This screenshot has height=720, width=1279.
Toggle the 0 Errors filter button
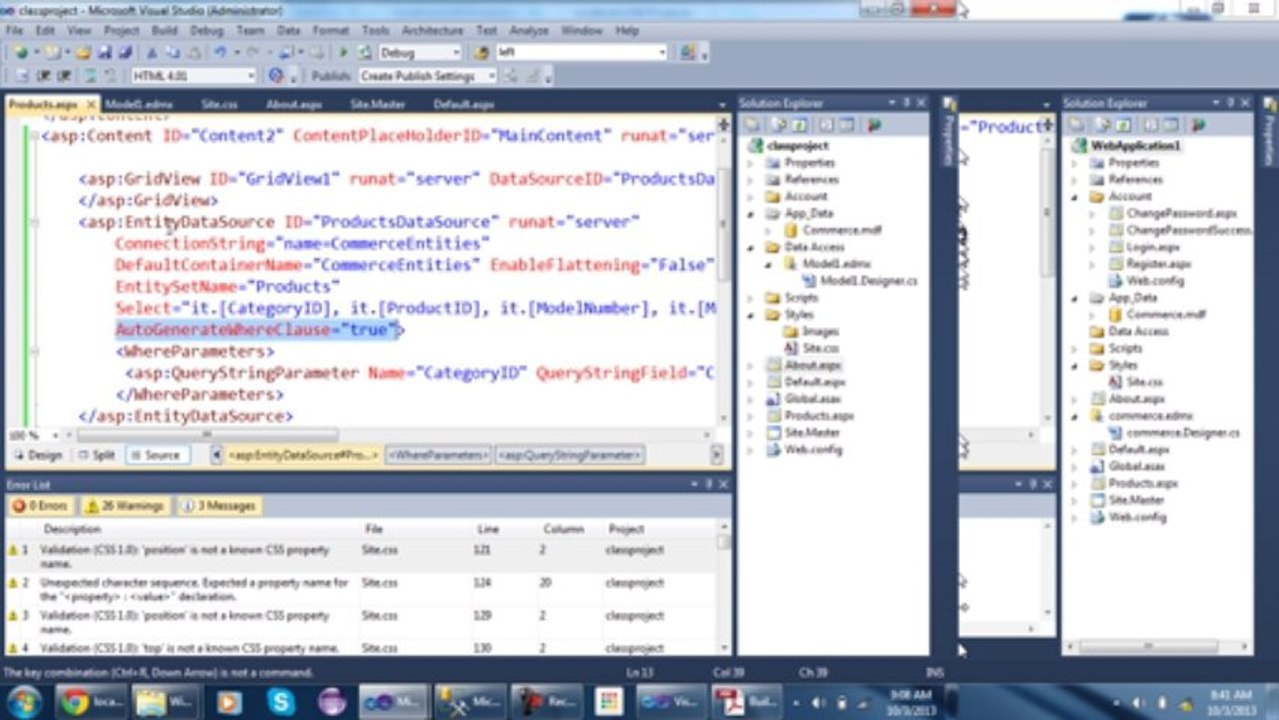point(40,506)
